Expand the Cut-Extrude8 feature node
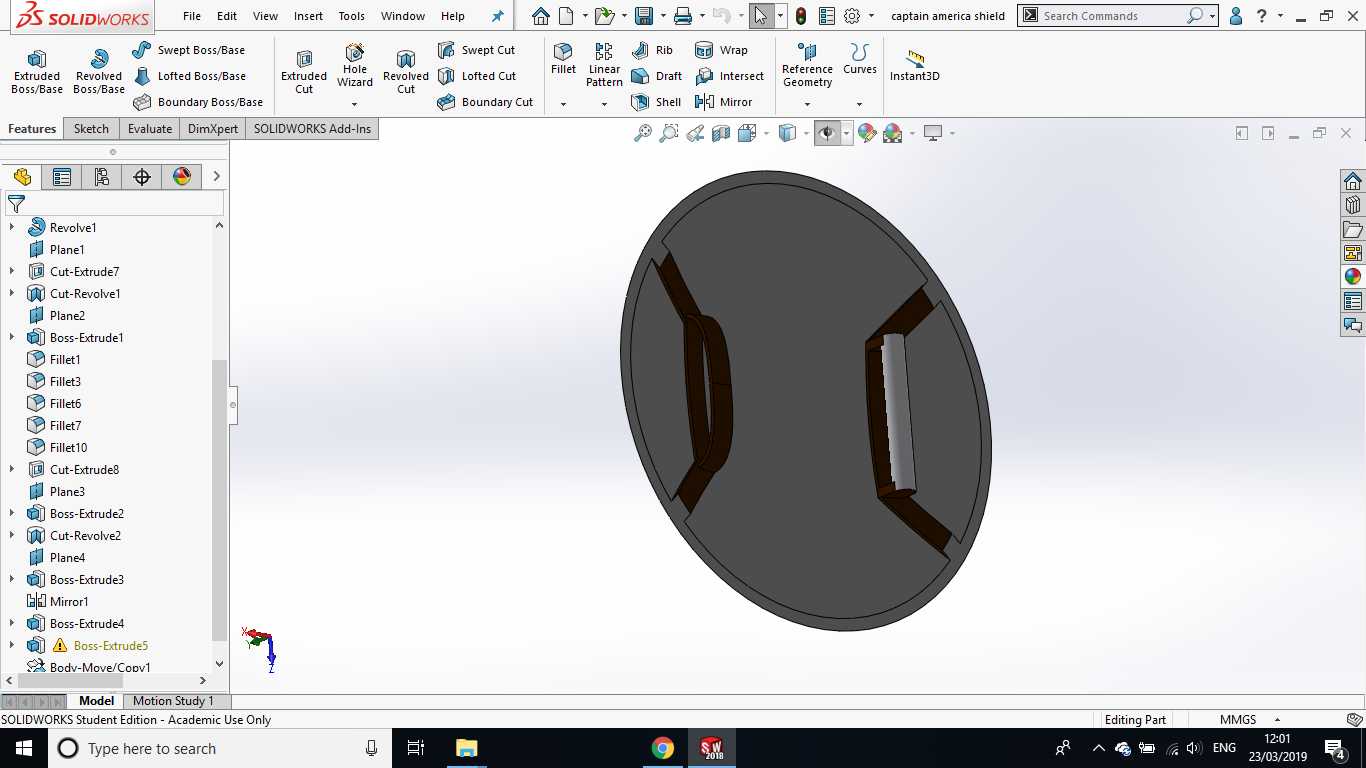 tap(12, 470)
